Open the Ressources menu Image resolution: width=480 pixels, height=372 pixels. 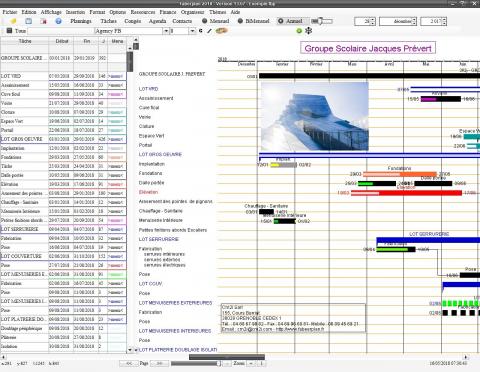(143, 12)
